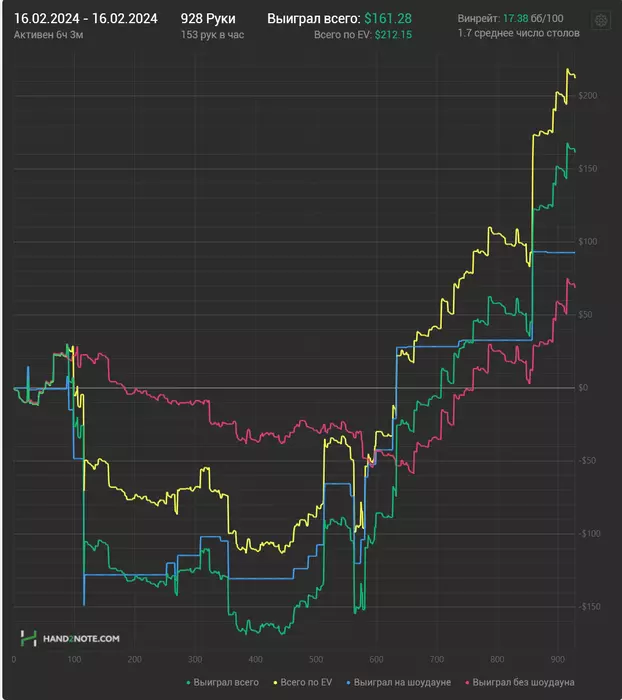
Task: Click the red non-showdown legend dot
Action: click(x=468, y=683)
